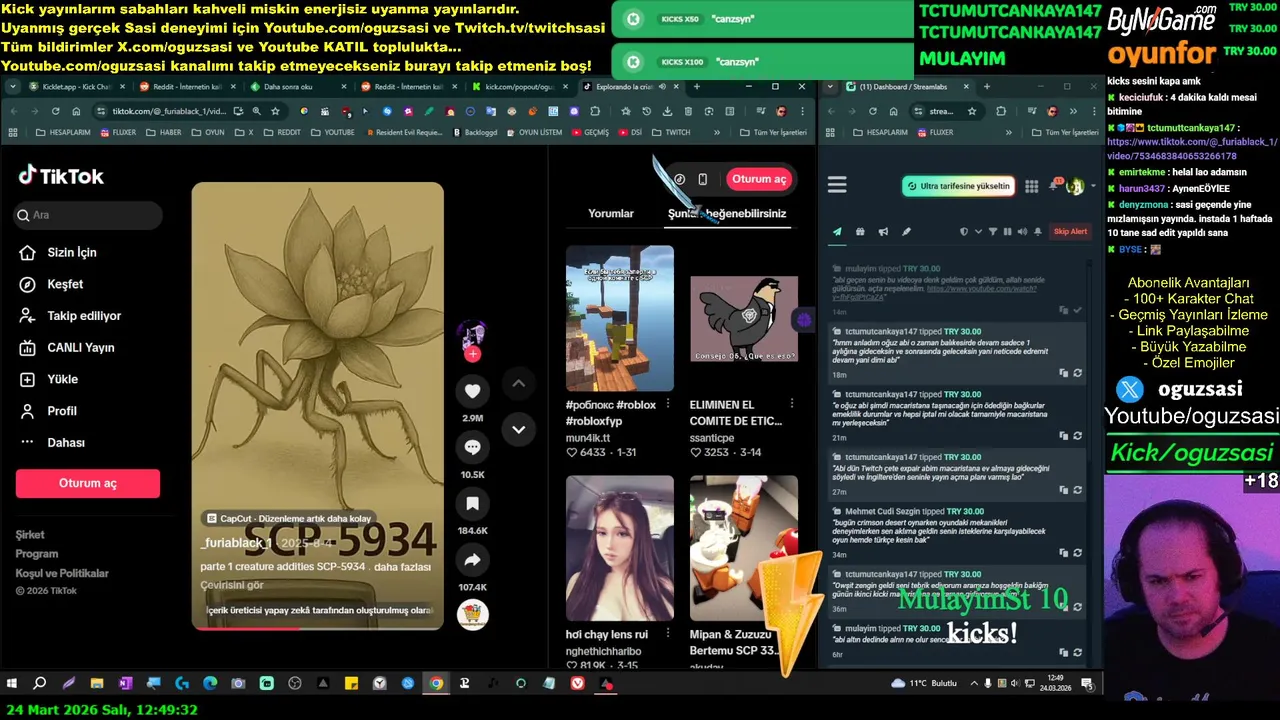The width and height of the screenshot is (1280, 720).
Task: Click the sidebar Oturum aç button
Action: pyautogui.click(x=88, y=483)
